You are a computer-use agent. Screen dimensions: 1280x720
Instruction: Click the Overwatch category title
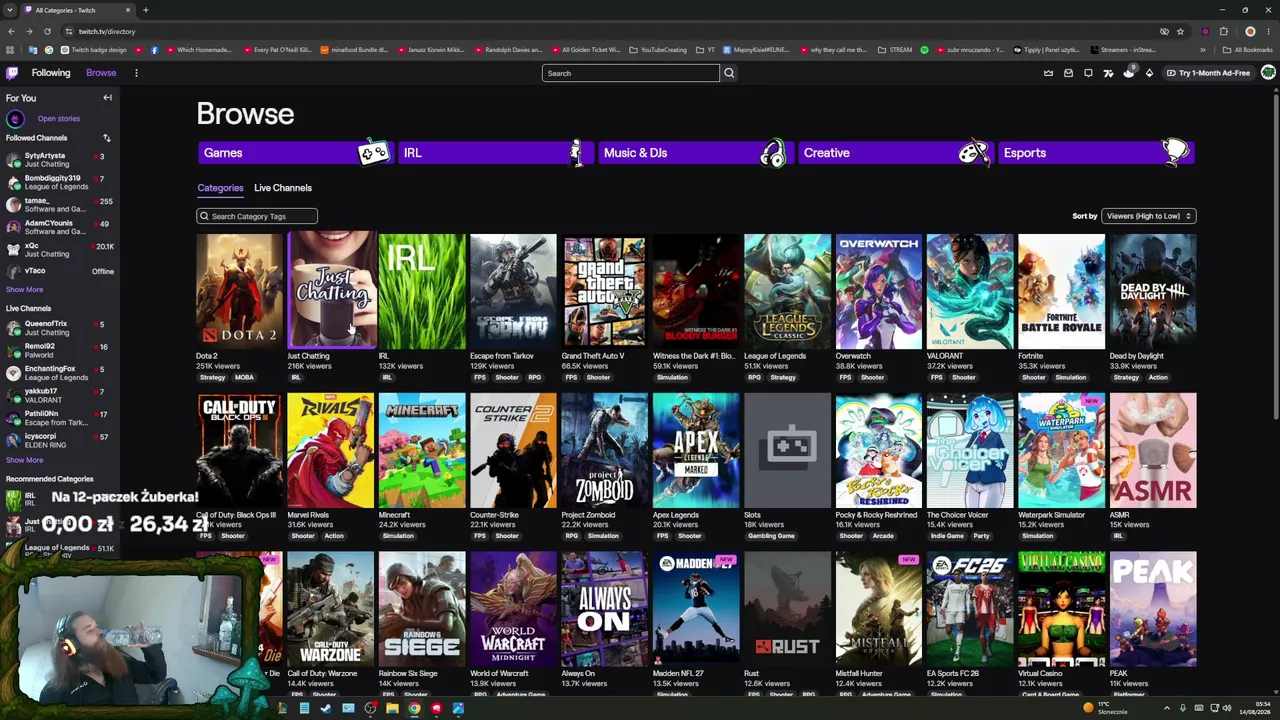(853, 356)
